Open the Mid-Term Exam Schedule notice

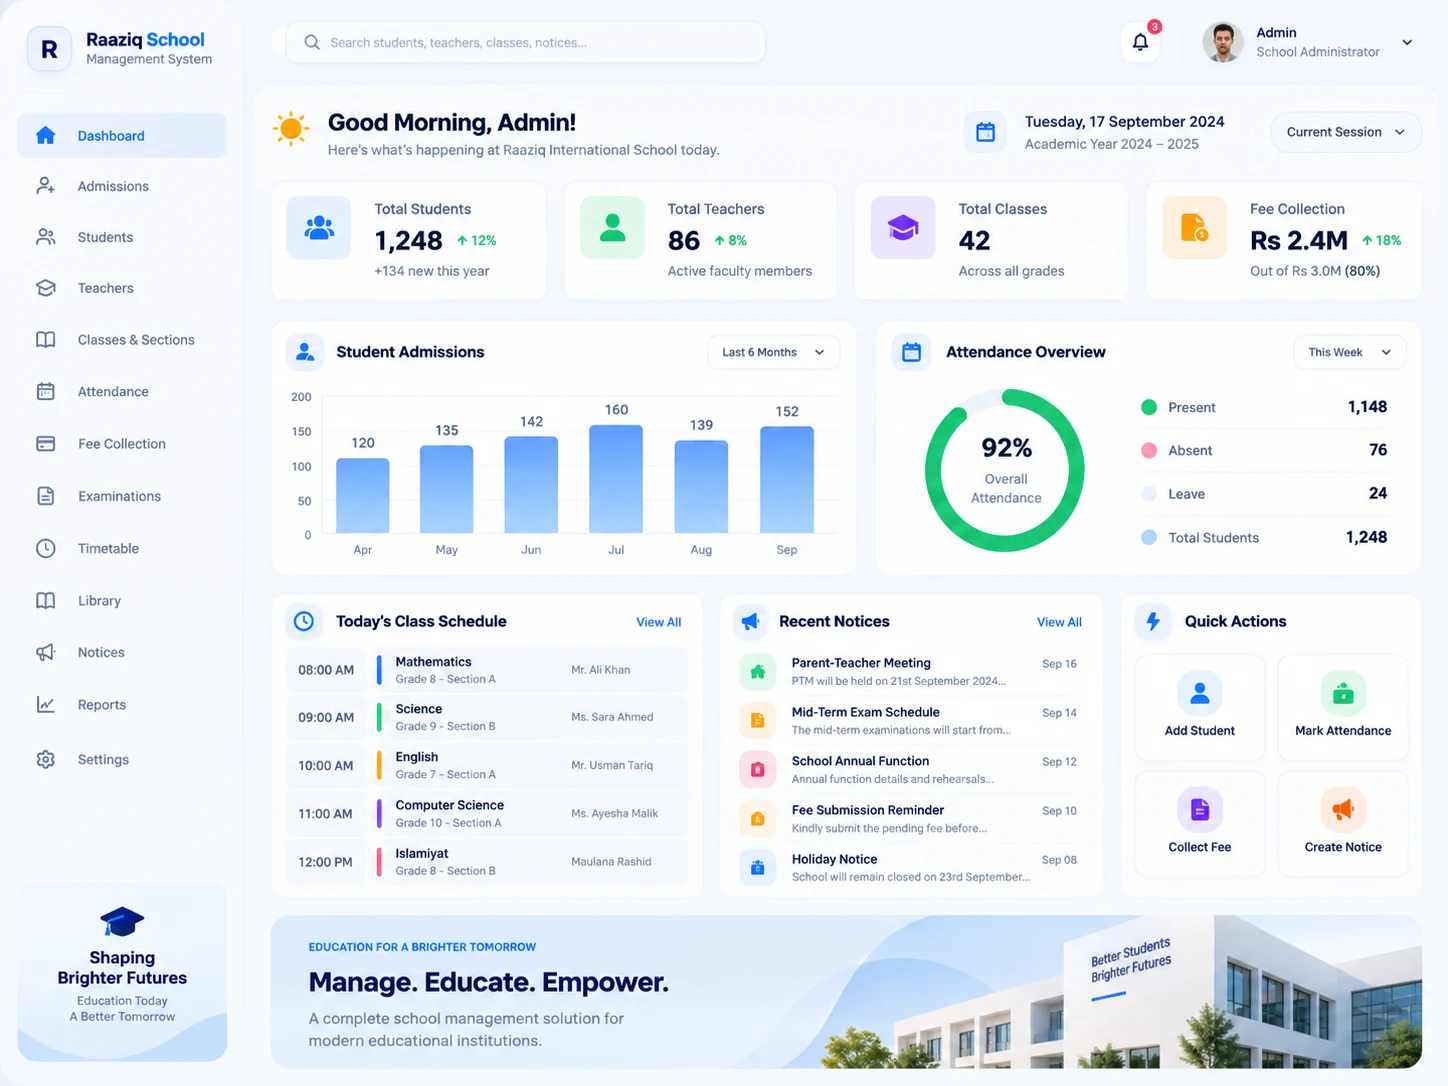pyautogui.click(x=910, y=720)
